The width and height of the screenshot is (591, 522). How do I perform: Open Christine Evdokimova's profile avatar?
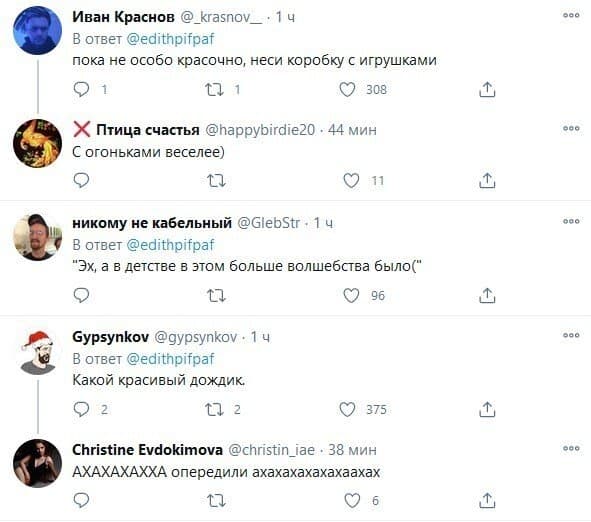(x=37, y=463)
